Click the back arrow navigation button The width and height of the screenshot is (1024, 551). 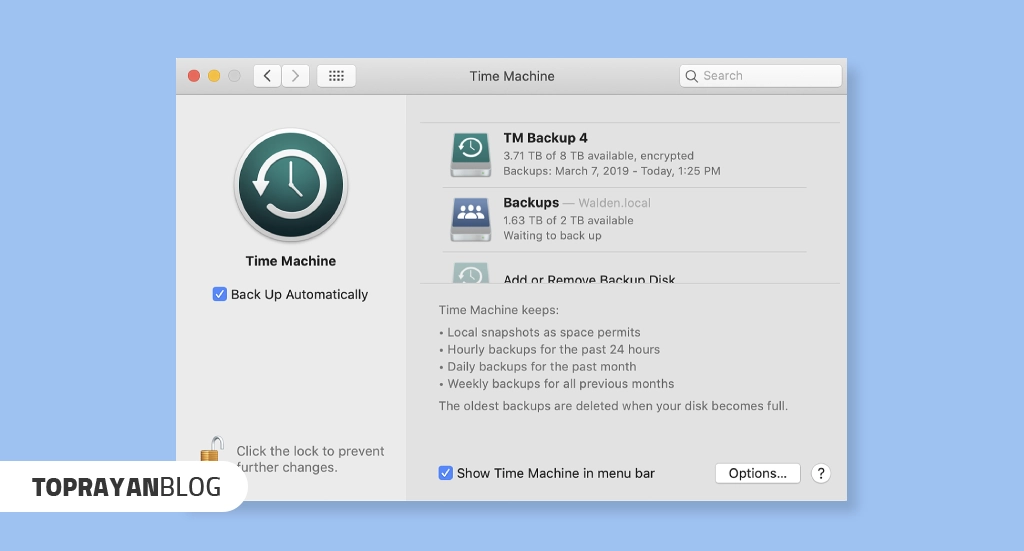(x=267, y=76)
